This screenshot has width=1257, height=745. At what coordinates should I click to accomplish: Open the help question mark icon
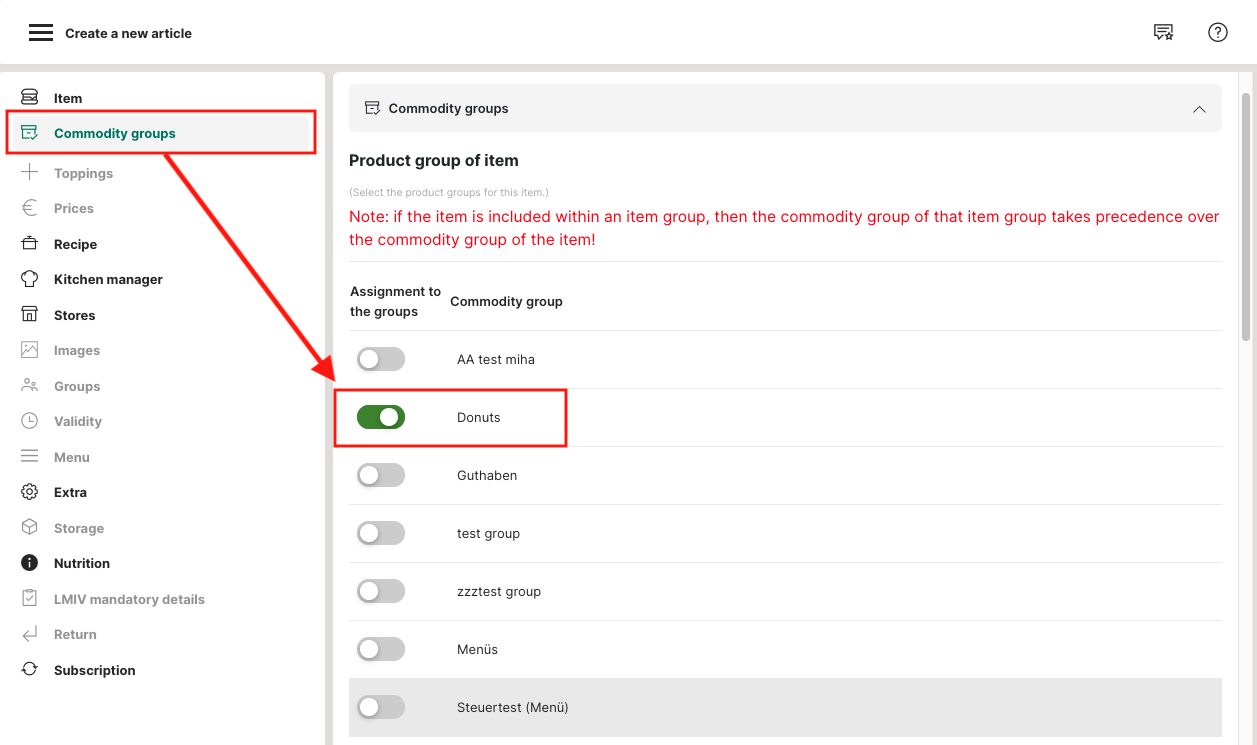(x=1217, y=33)
